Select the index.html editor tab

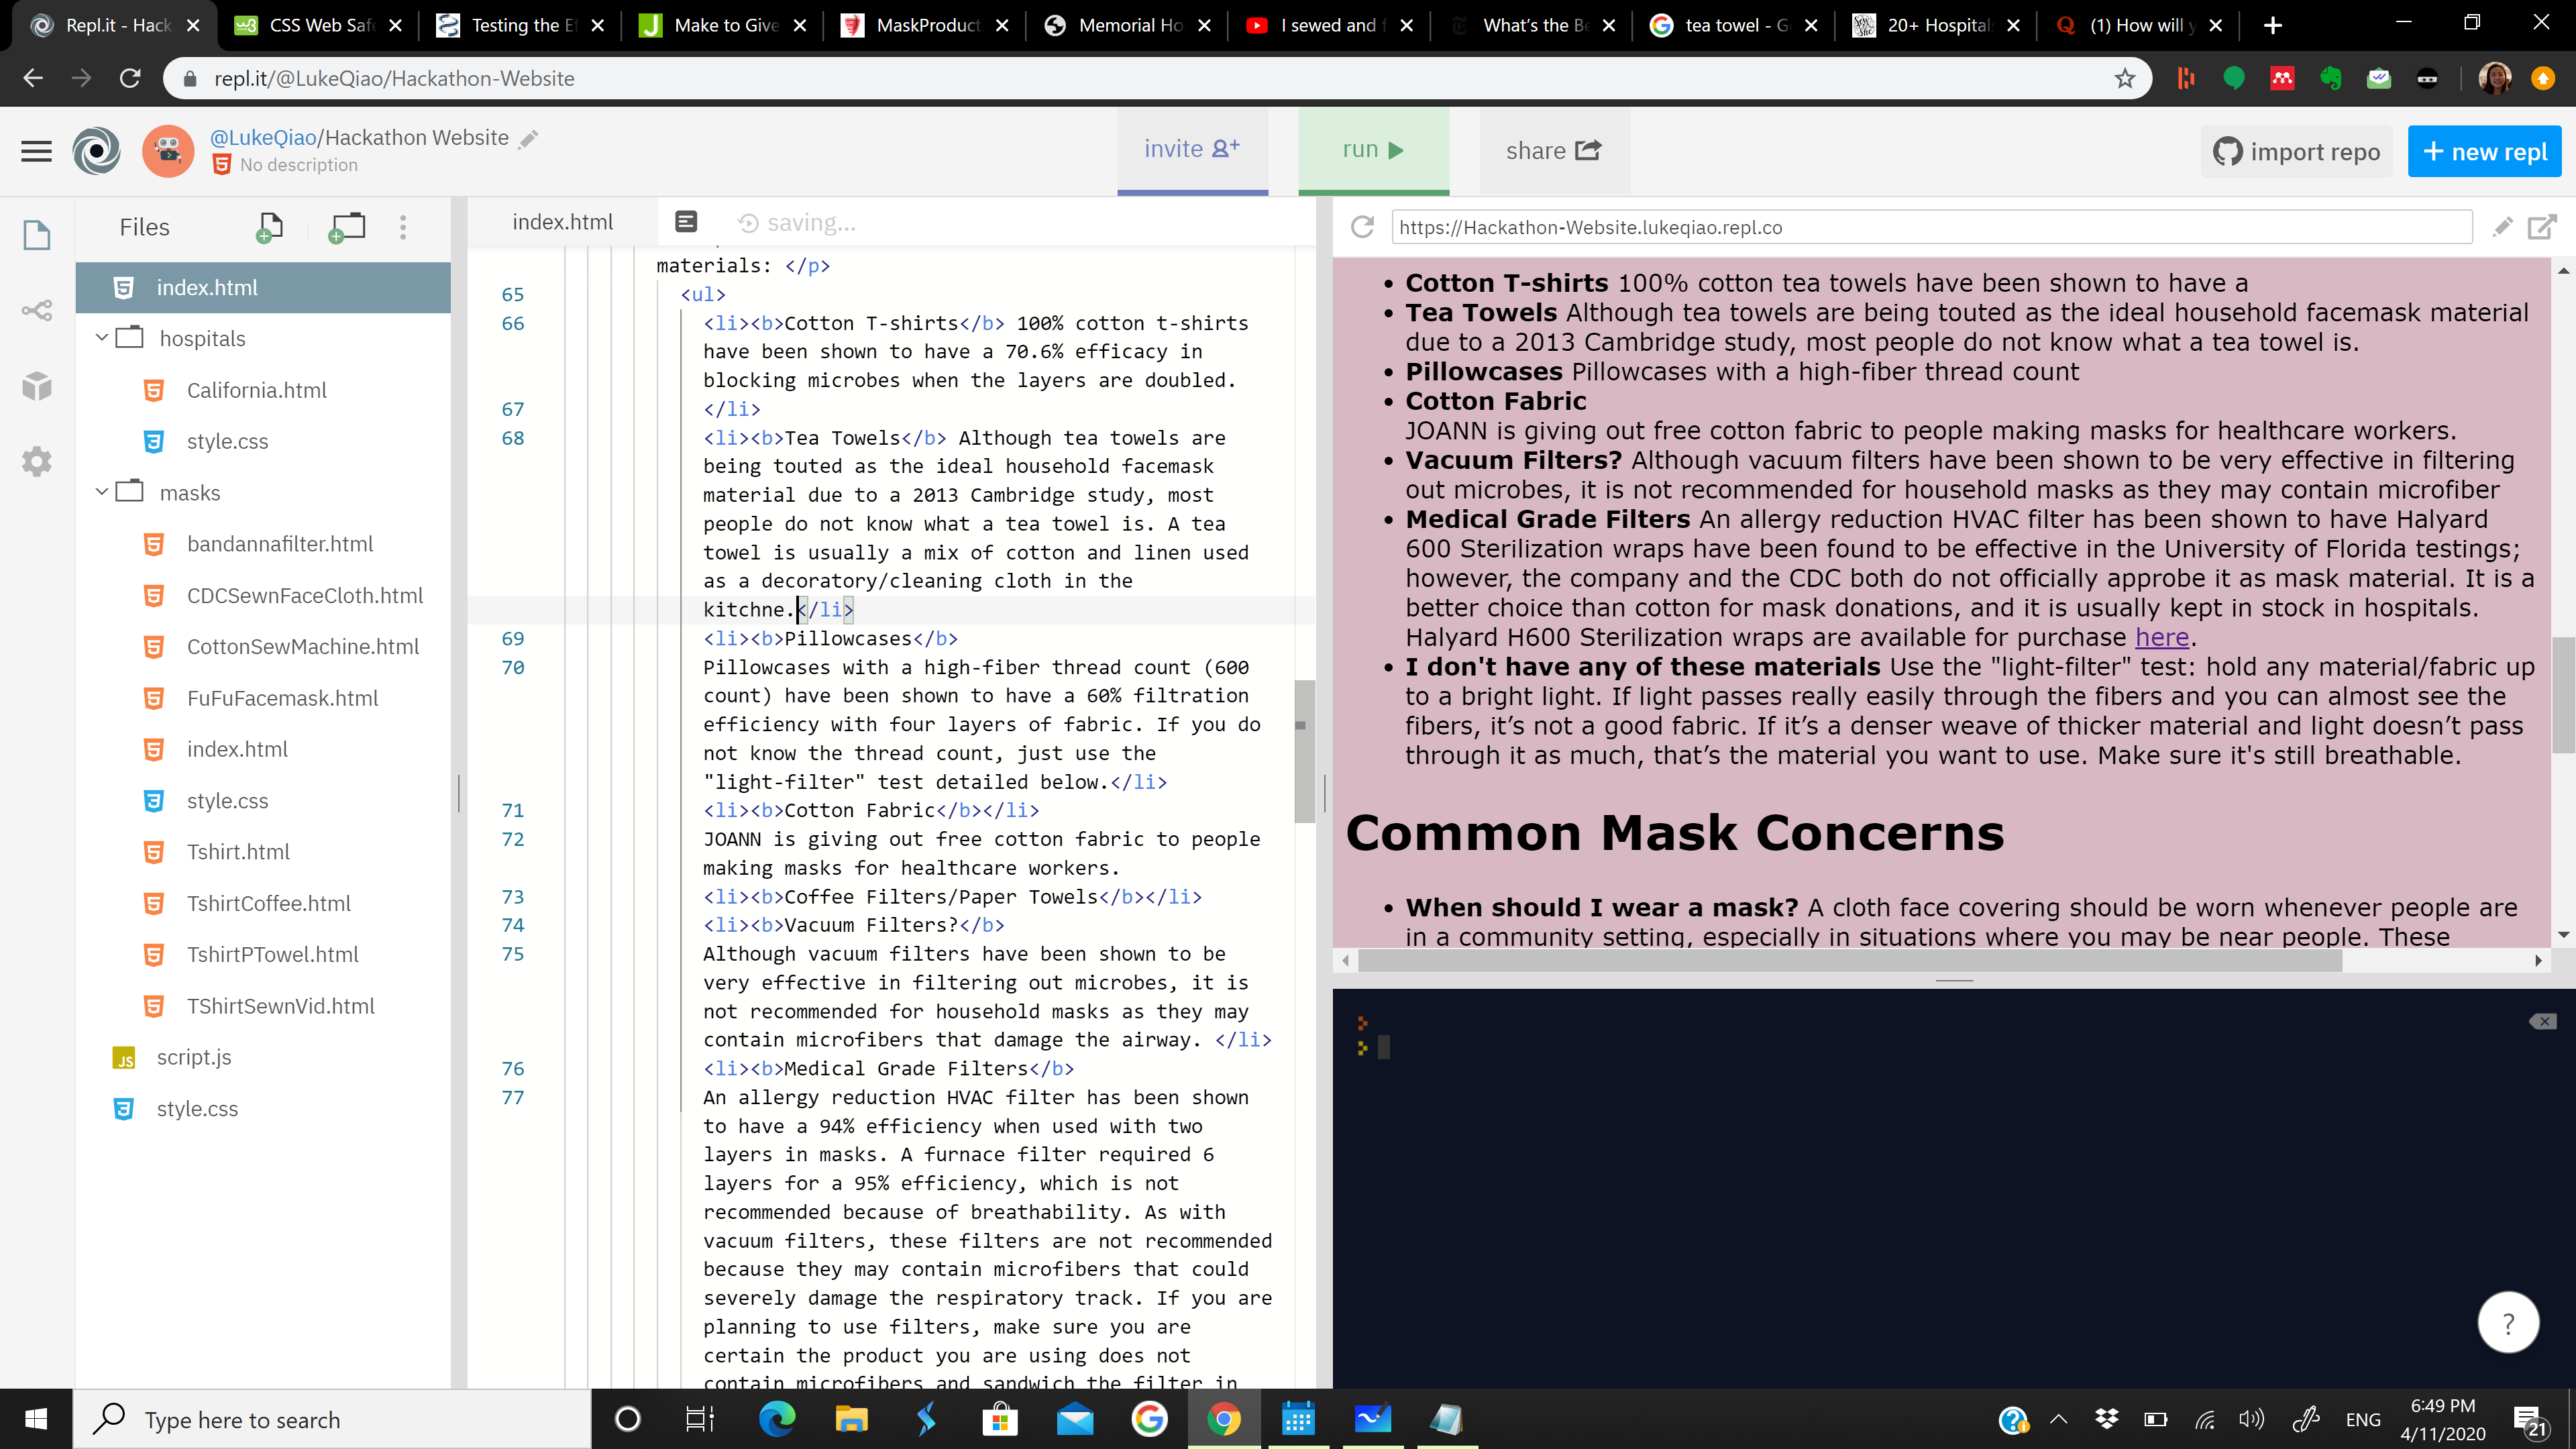click(x=563, y=222)
